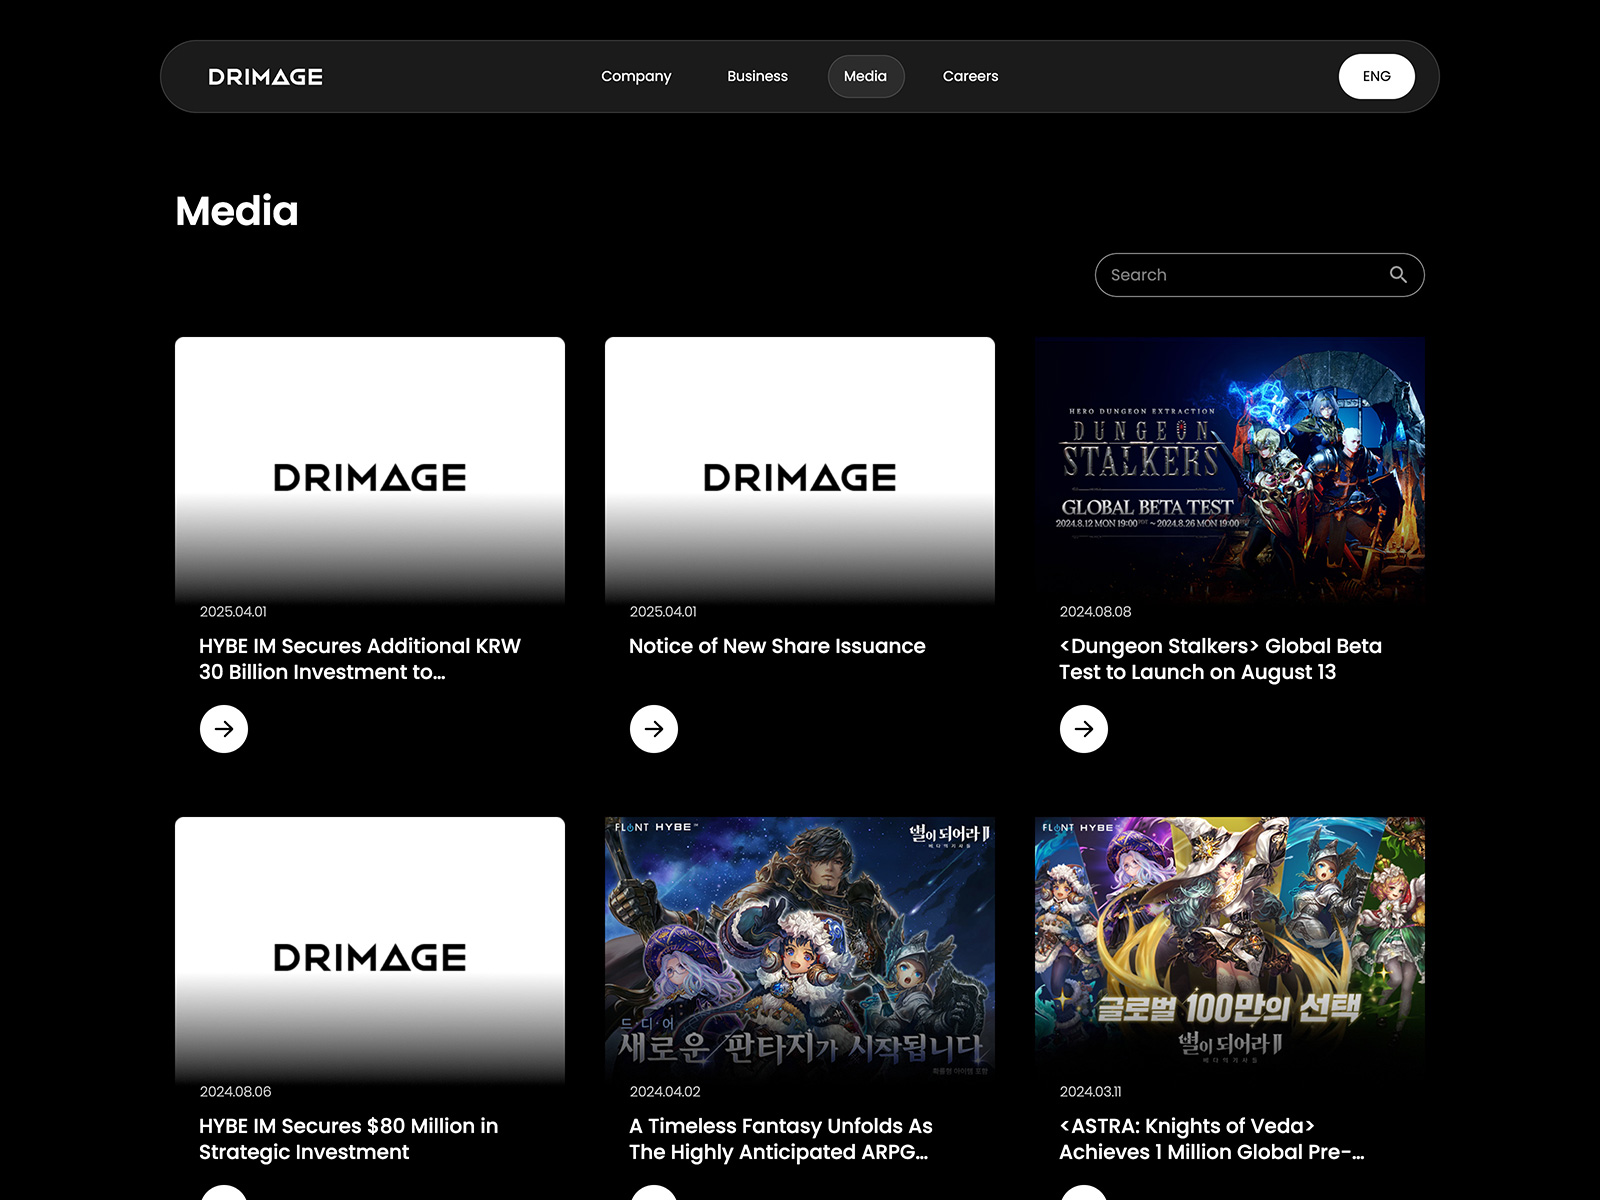1600x1200 pixels.
Task: Click date 2024.04.02 on Timeless Fantasy card
Action: [665, 1091]
